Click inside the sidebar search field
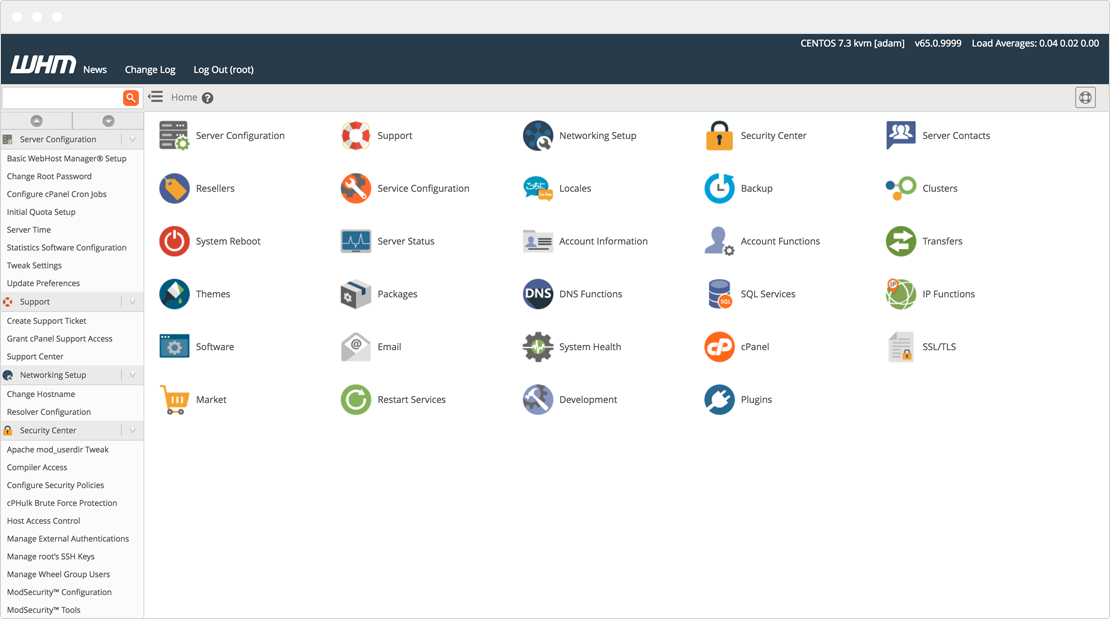Viewport: 1110px width, 619px height. [60, 97]
